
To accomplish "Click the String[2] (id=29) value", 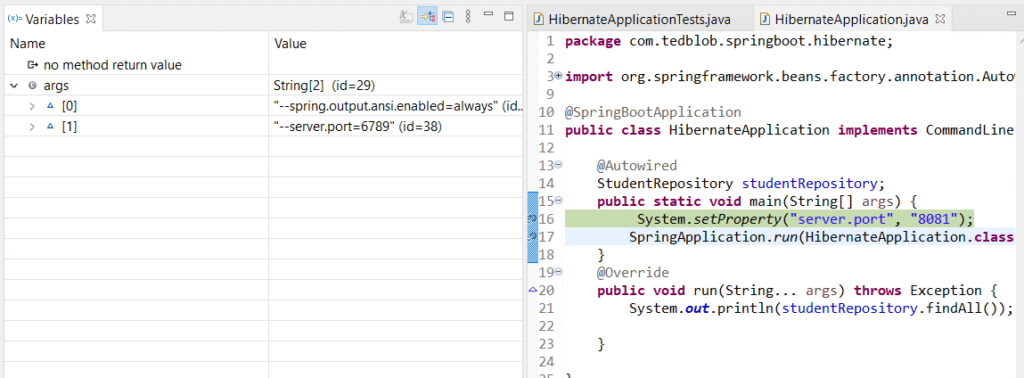I will [x=324, y=86].
